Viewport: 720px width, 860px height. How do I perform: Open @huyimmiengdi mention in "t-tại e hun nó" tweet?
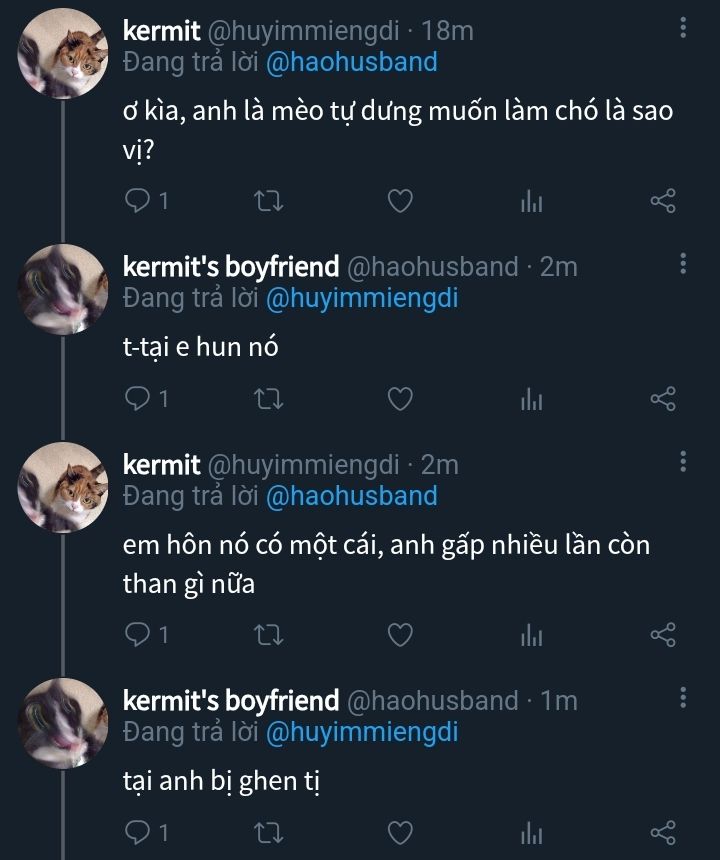click(362, 297)
